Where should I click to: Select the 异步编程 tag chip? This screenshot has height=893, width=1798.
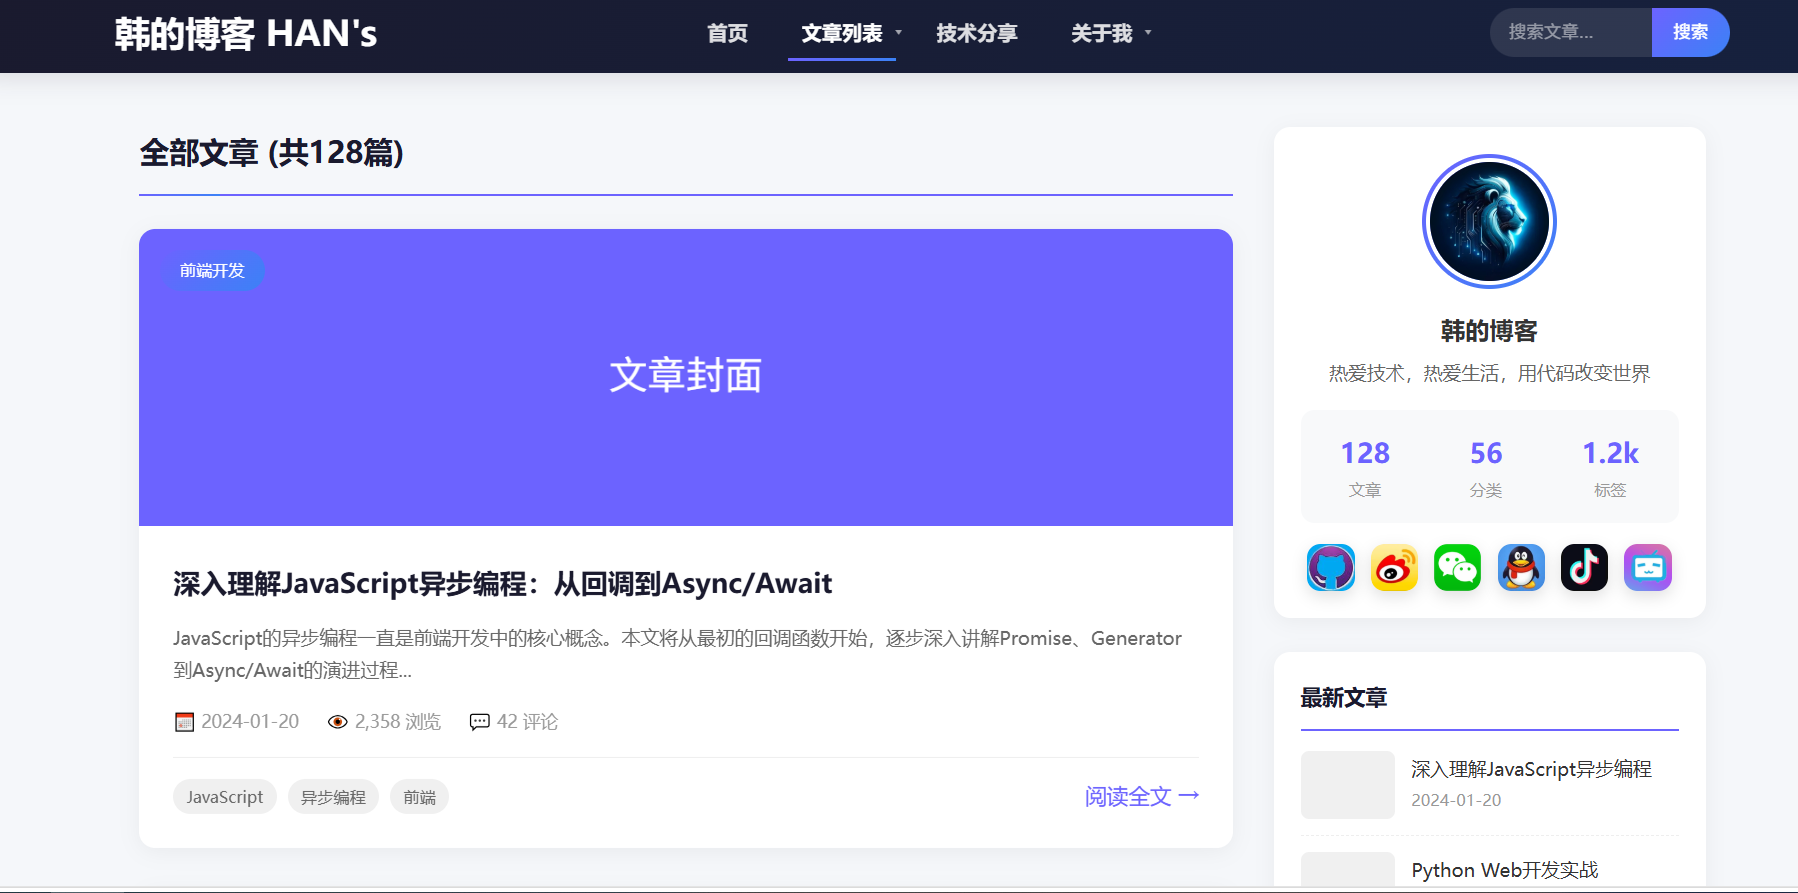(x=333, y=797)
